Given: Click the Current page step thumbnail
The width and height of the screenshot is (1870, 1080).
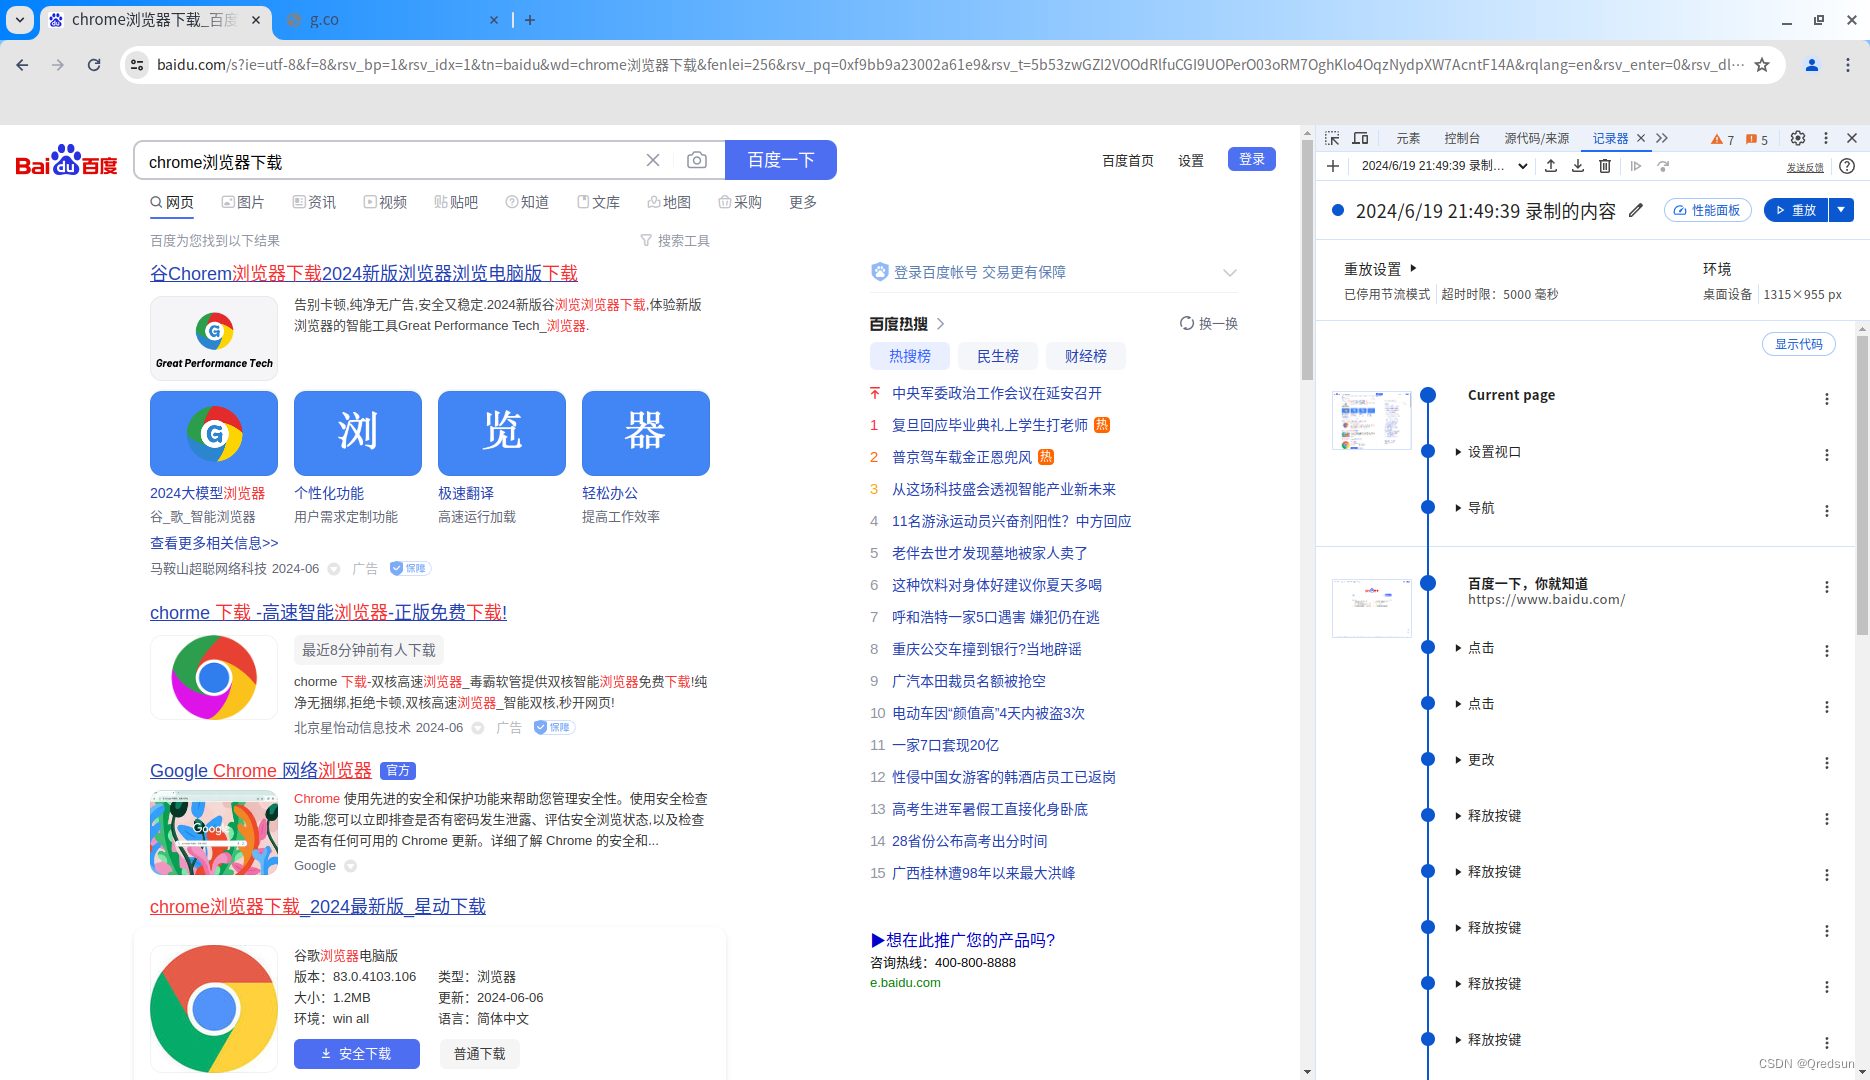Looking at the screenshot, I should [1372, 420].
